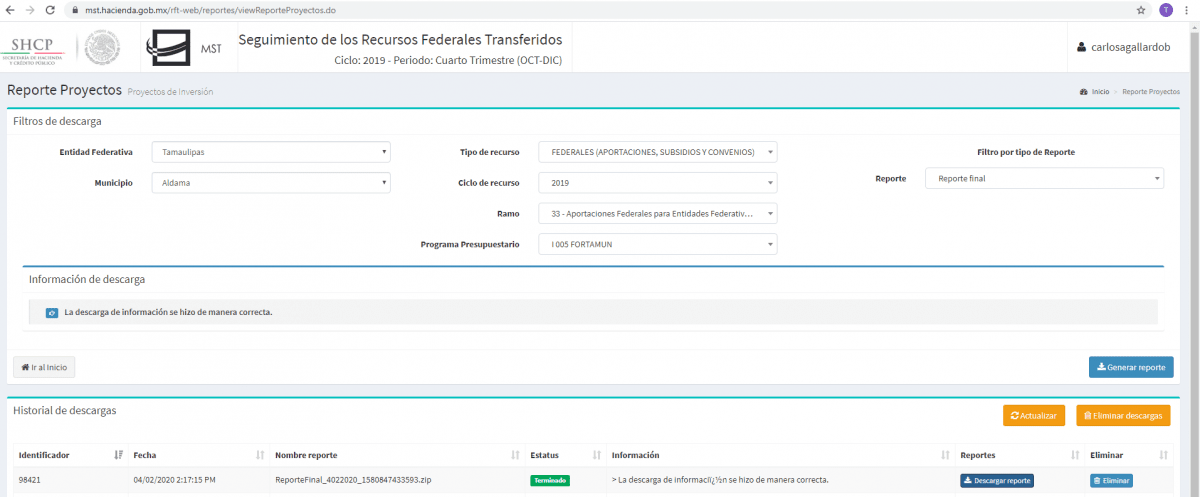Open the Entidad Federativa dropdown
Viewport: 1200px width, 497px height.
pos(270,152)
